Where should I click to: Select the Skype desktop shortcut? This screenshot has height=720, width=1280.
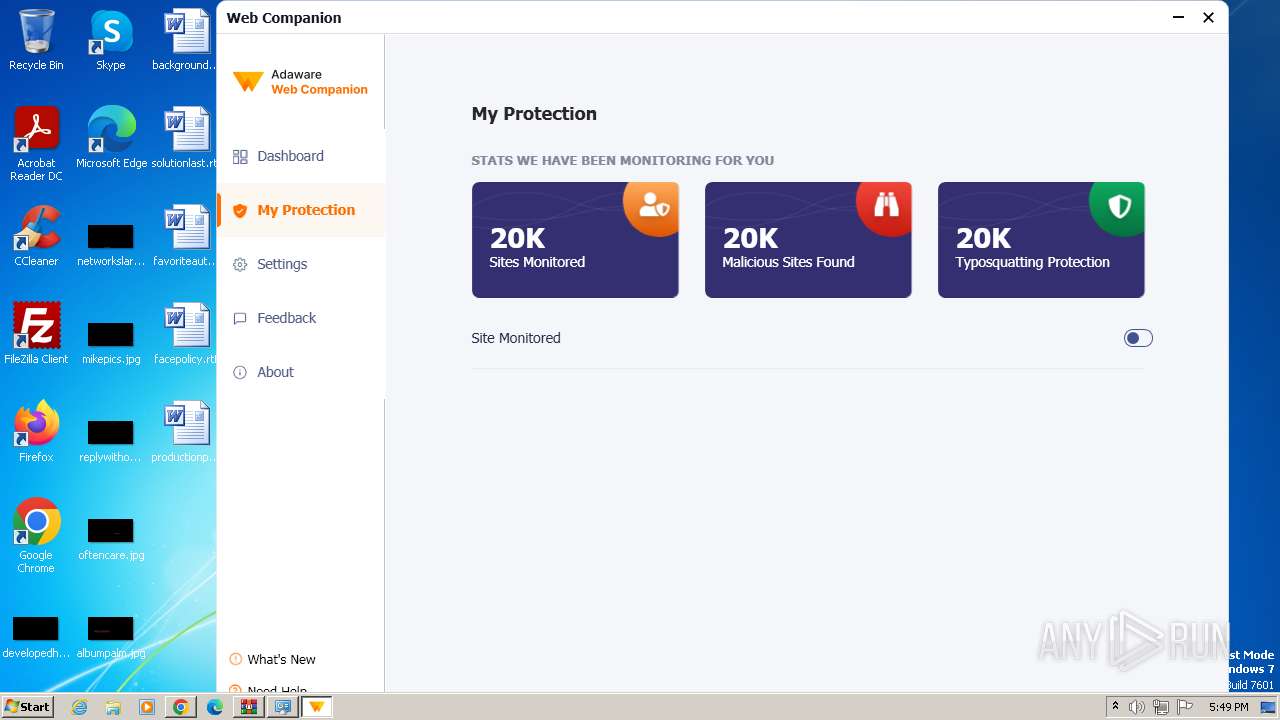[x=111, y=40]
